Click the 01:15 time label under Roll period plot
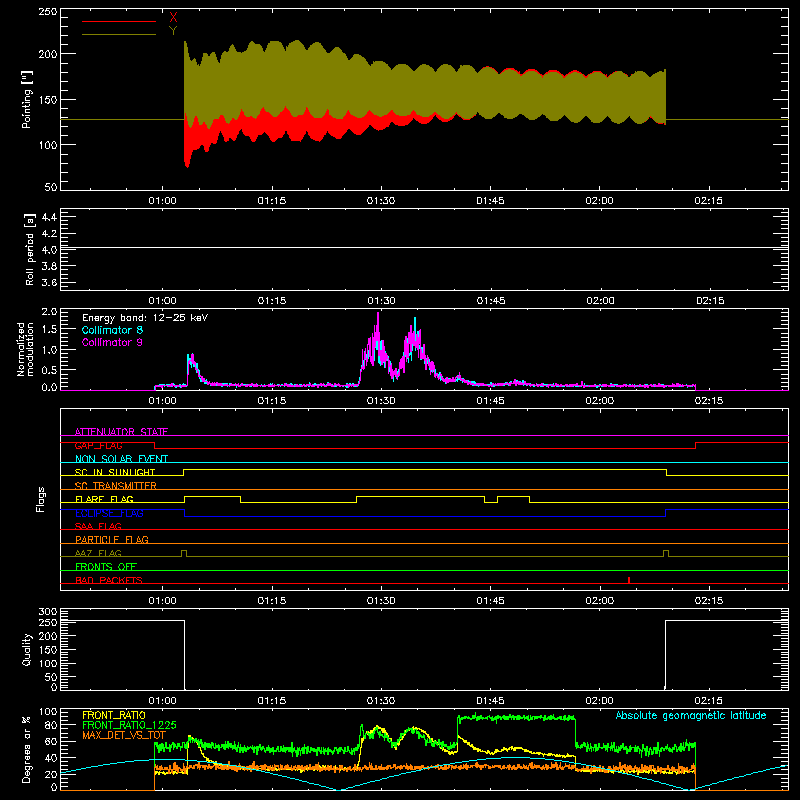The height and width of the screenshot is (800, 800). click(x=271, y=301)
